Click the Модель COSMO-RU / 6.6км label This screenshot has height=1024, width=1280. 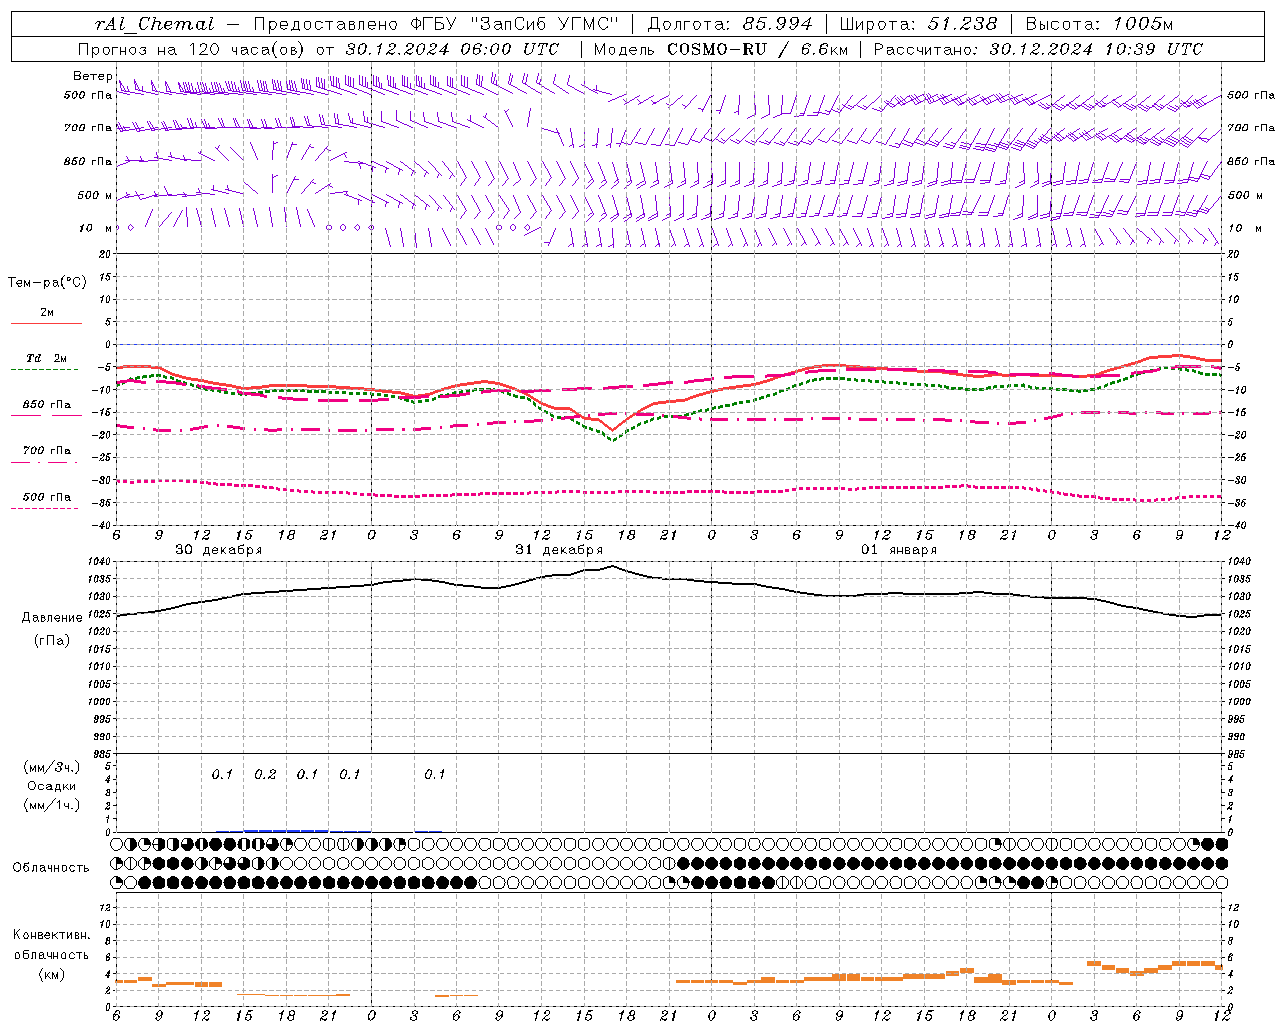click(720, 49)
